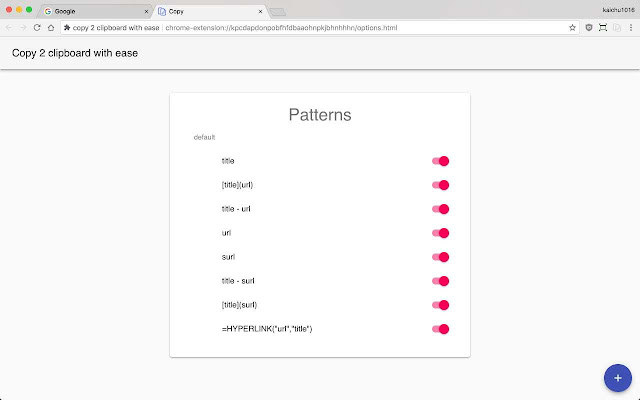
Task: Add a new pattern with plus button
Action: [x=618, y=378]
